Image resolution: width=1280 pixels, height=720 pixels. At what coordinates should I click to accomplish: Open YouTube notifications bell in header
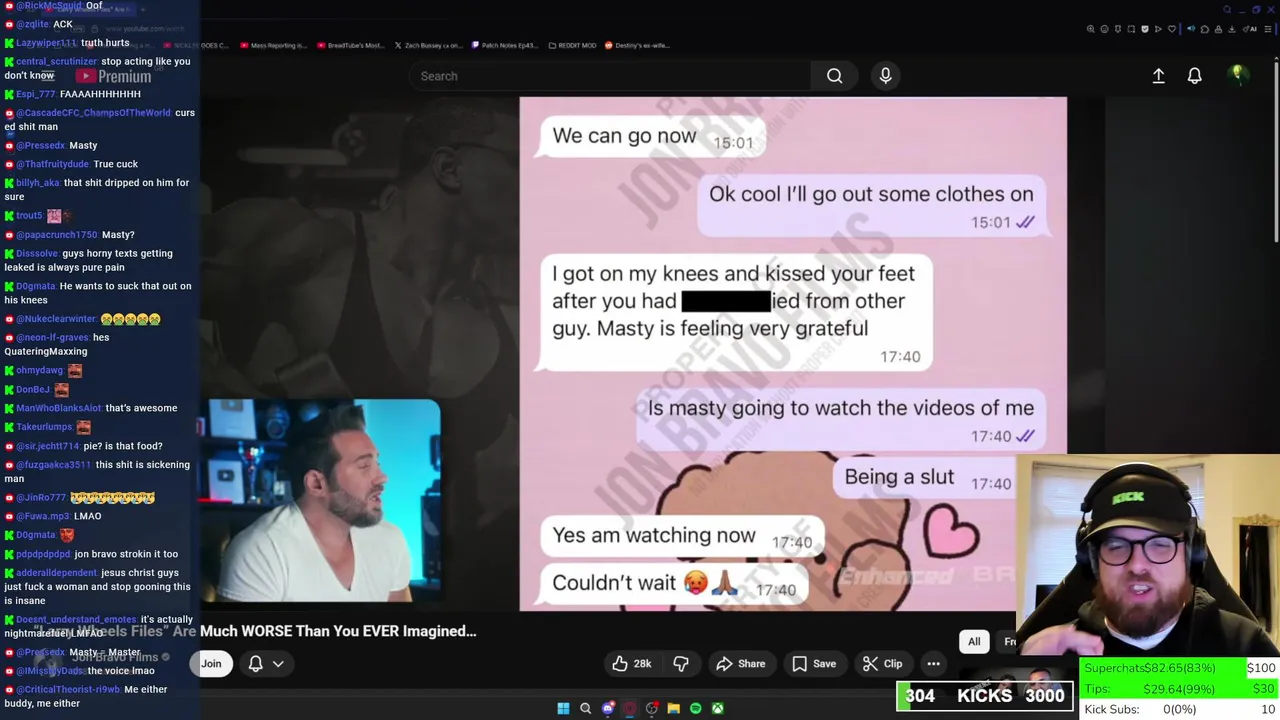(1194, 76)
